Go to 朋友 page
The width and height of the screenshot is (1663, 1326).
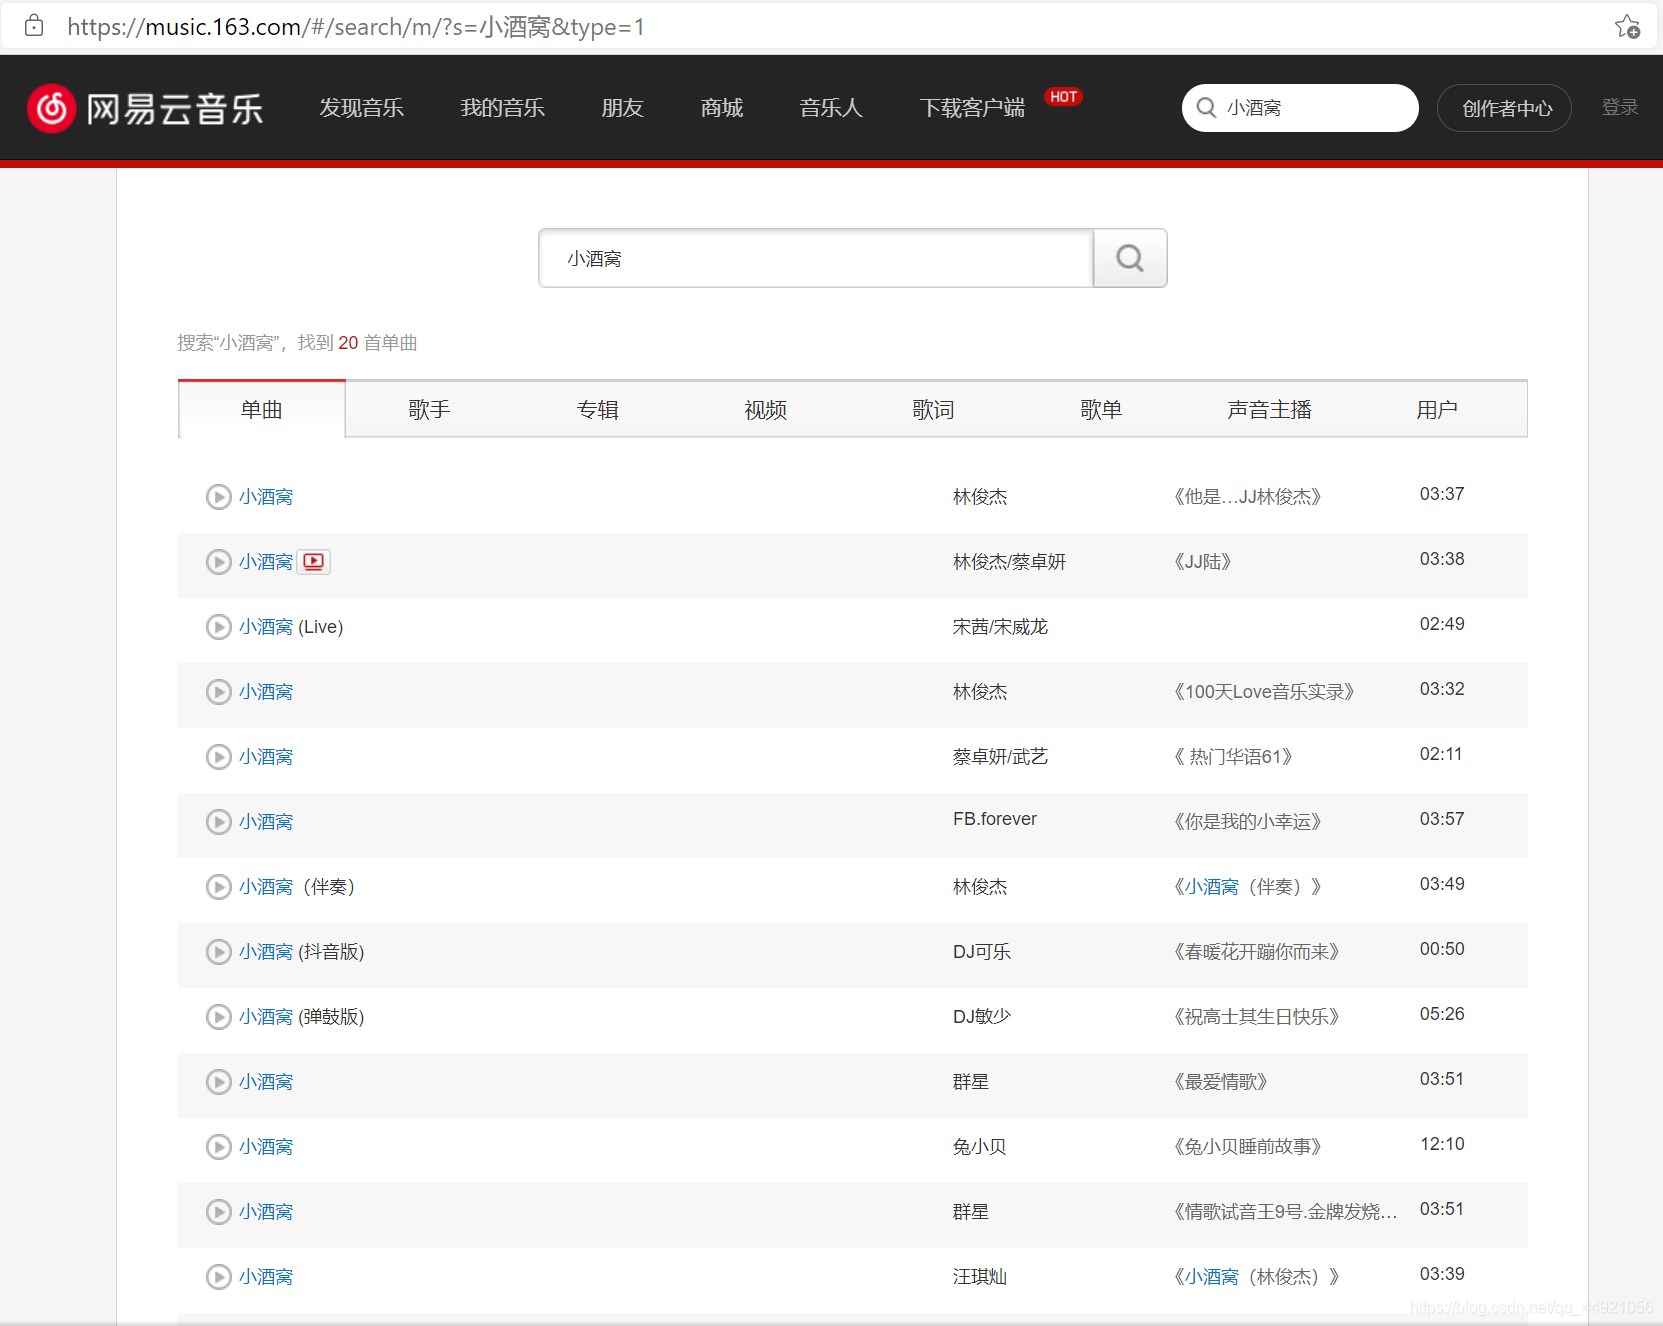(622, 108)
